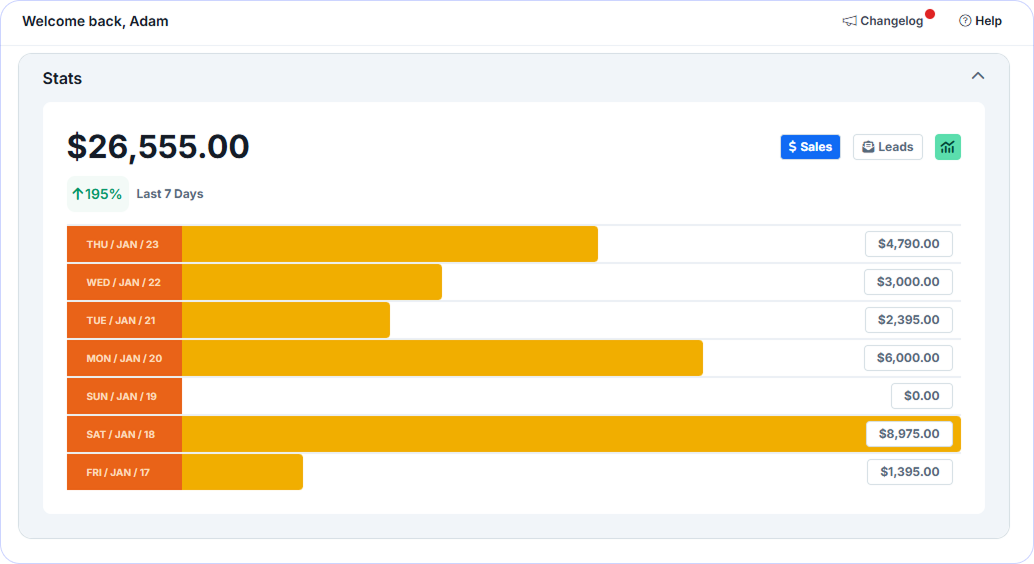The width and height of the screenshot is (1034, 564).
Task: Switch stats to Sales view
Action: coord(810,147)
